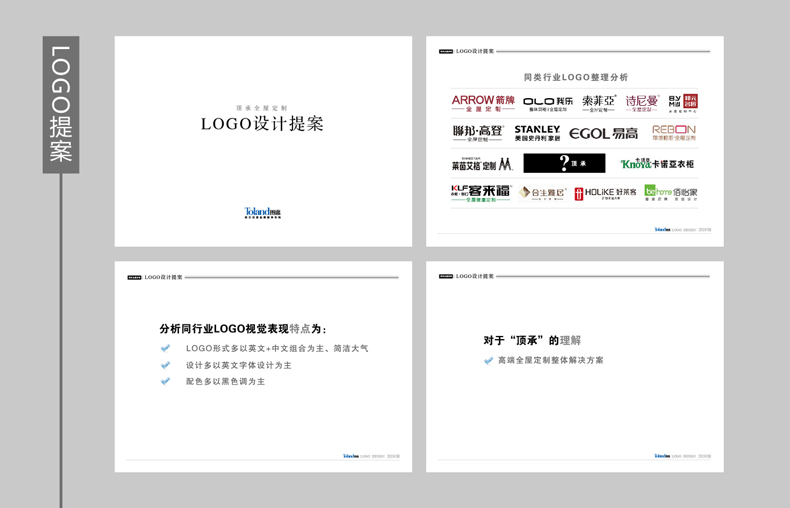Click checkmark beside LOGO形式多以英文+中文组合
The height and width of the screenshot is (508, 790).
coord(165,348)
